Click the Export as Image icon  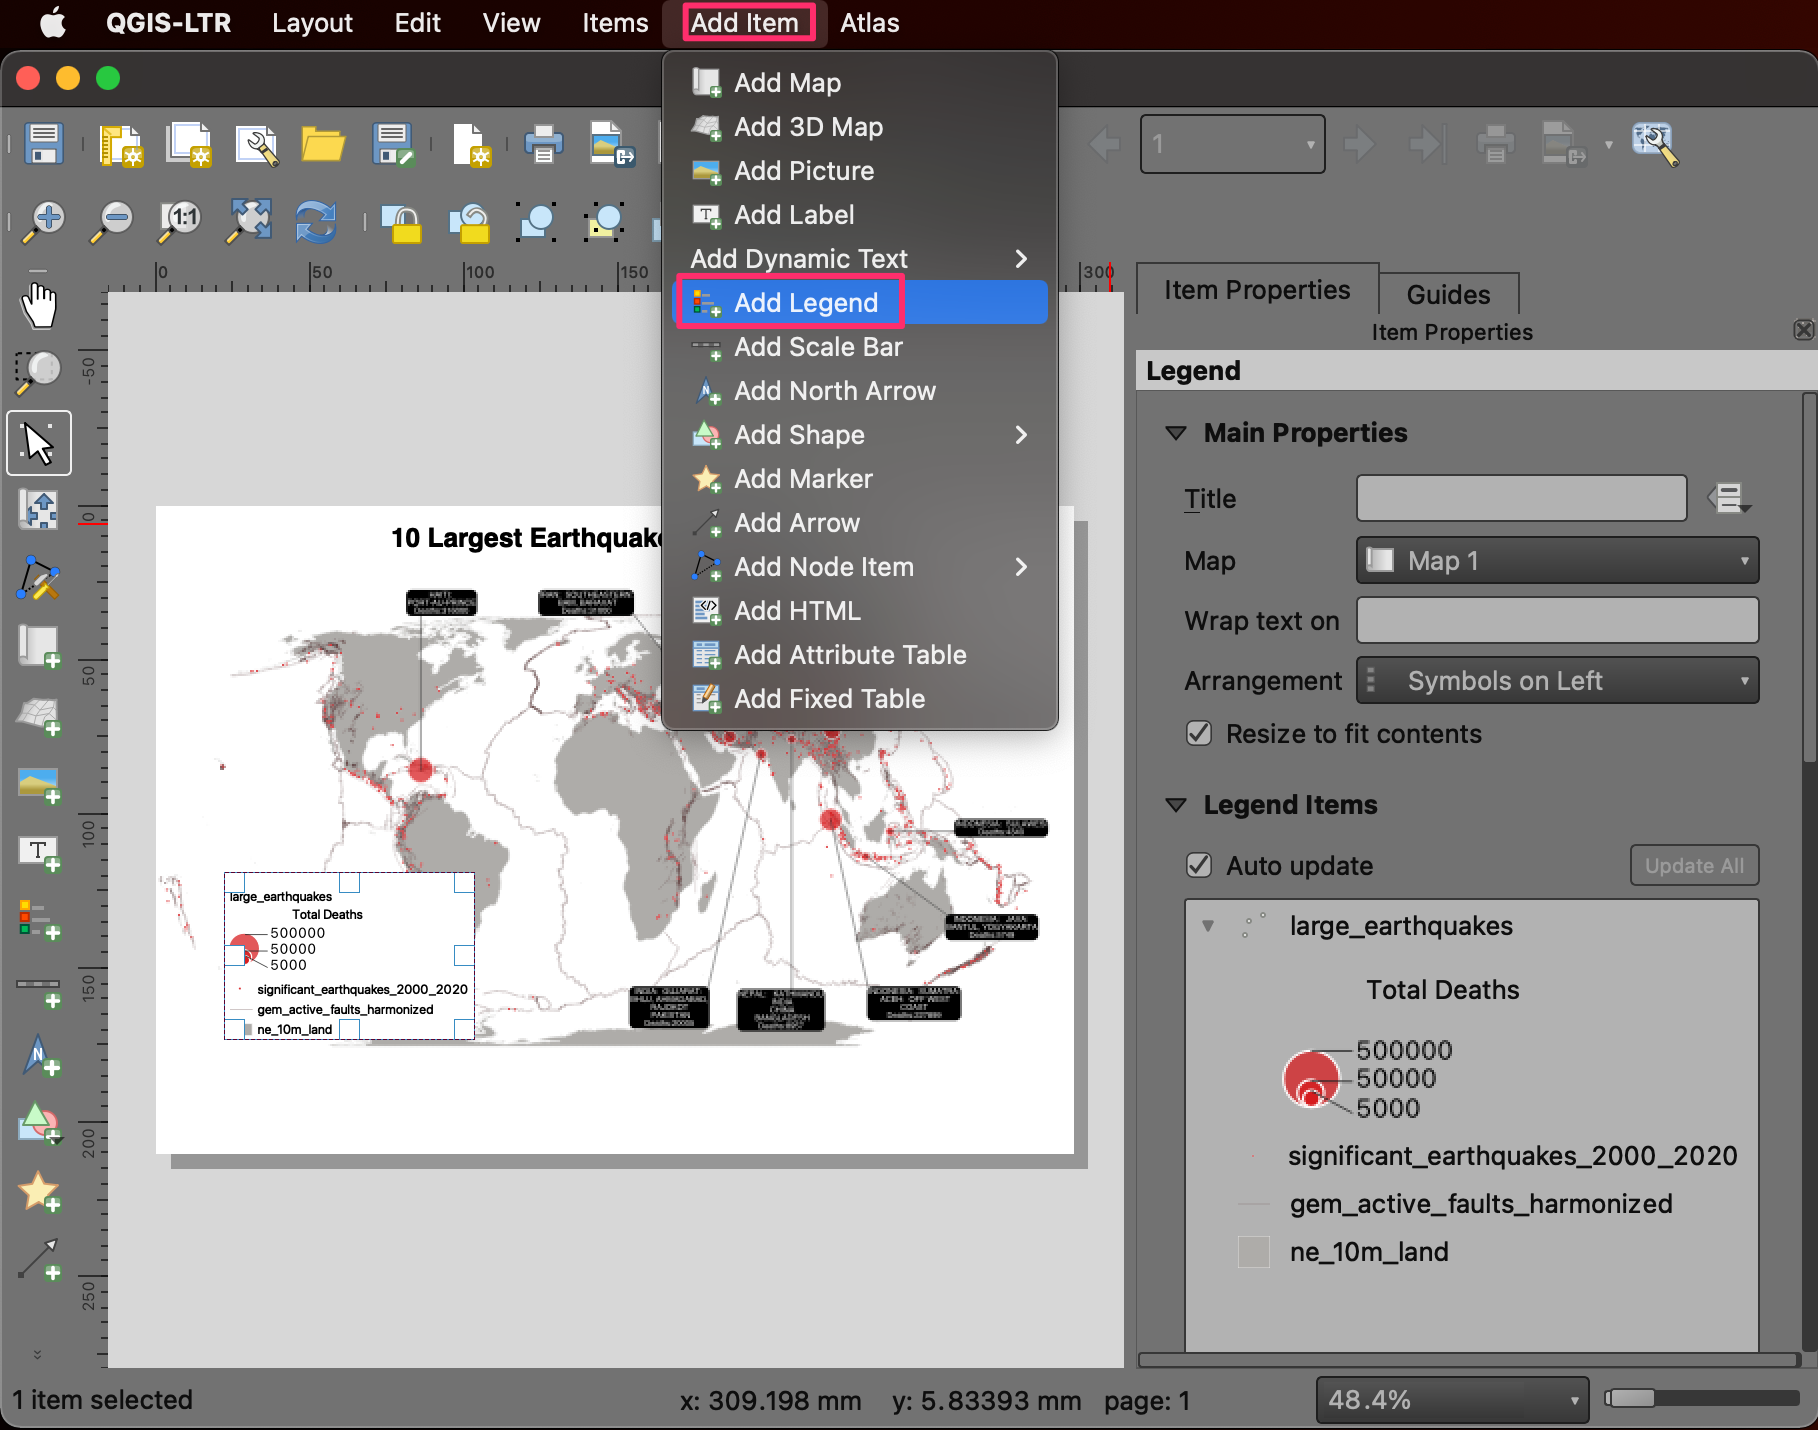pos(611,144)
